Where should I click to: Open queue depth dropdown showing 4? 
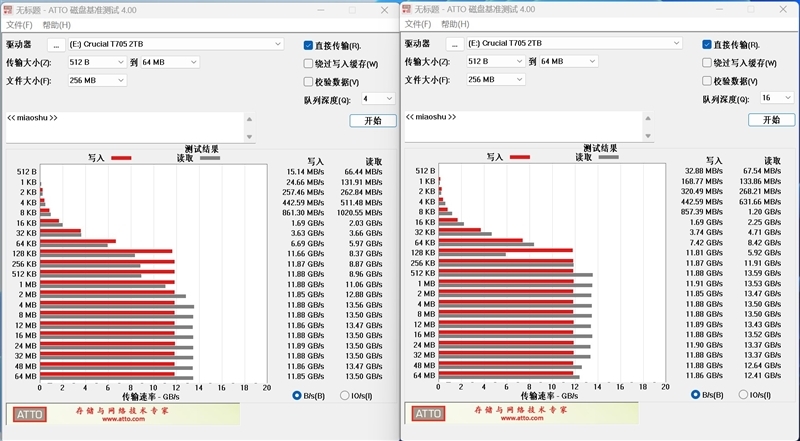(378, 99)
